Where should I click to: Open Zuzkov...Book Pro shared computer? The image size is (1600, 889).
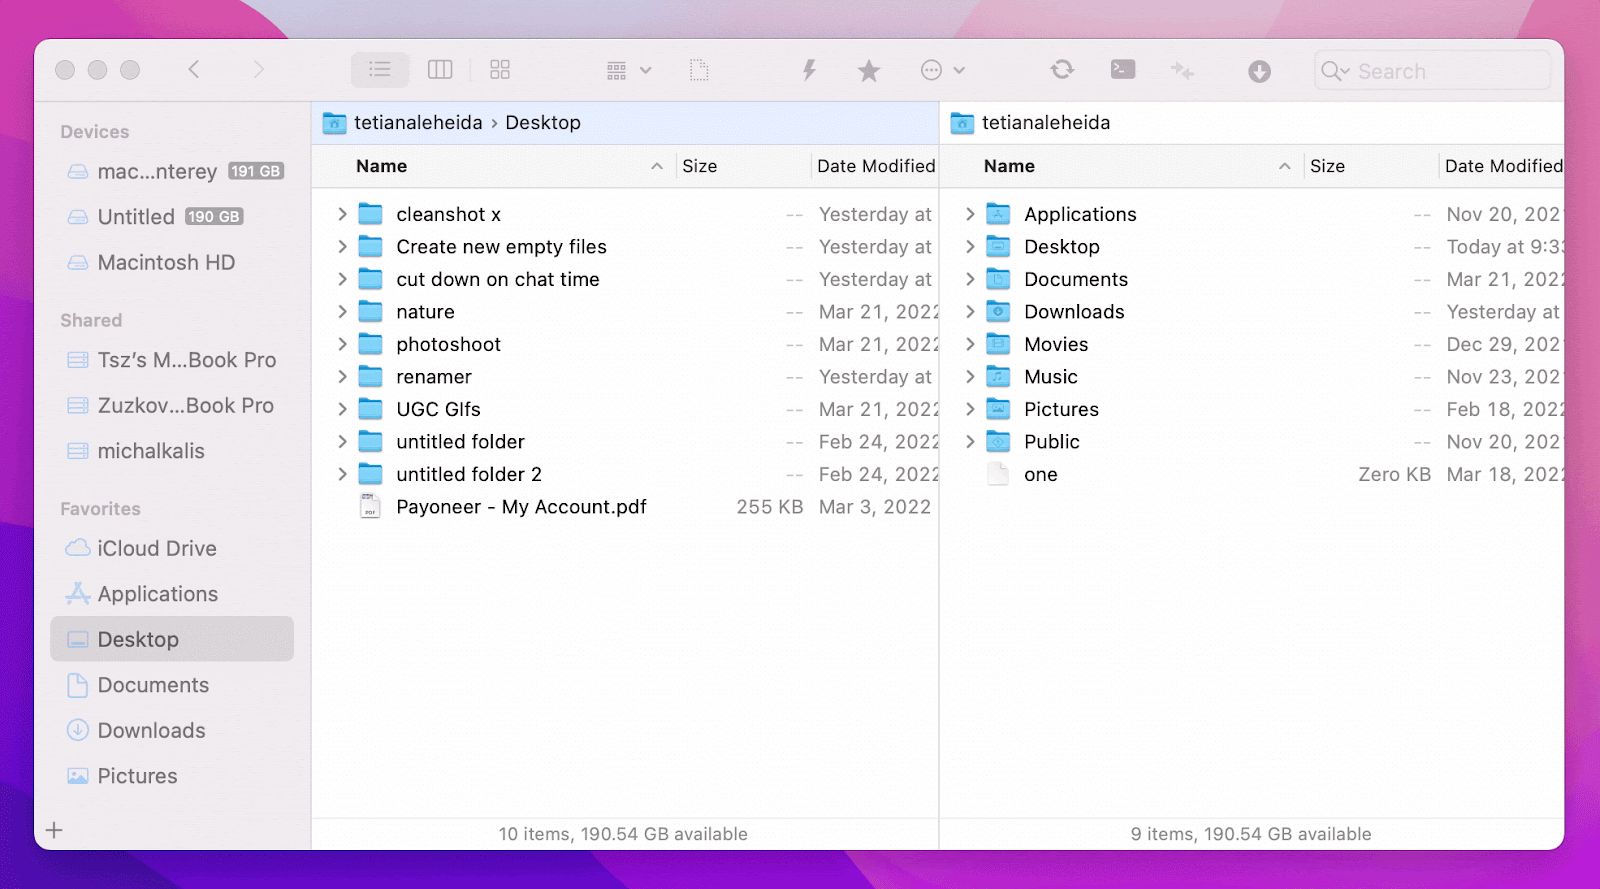[x=170, y=406]
